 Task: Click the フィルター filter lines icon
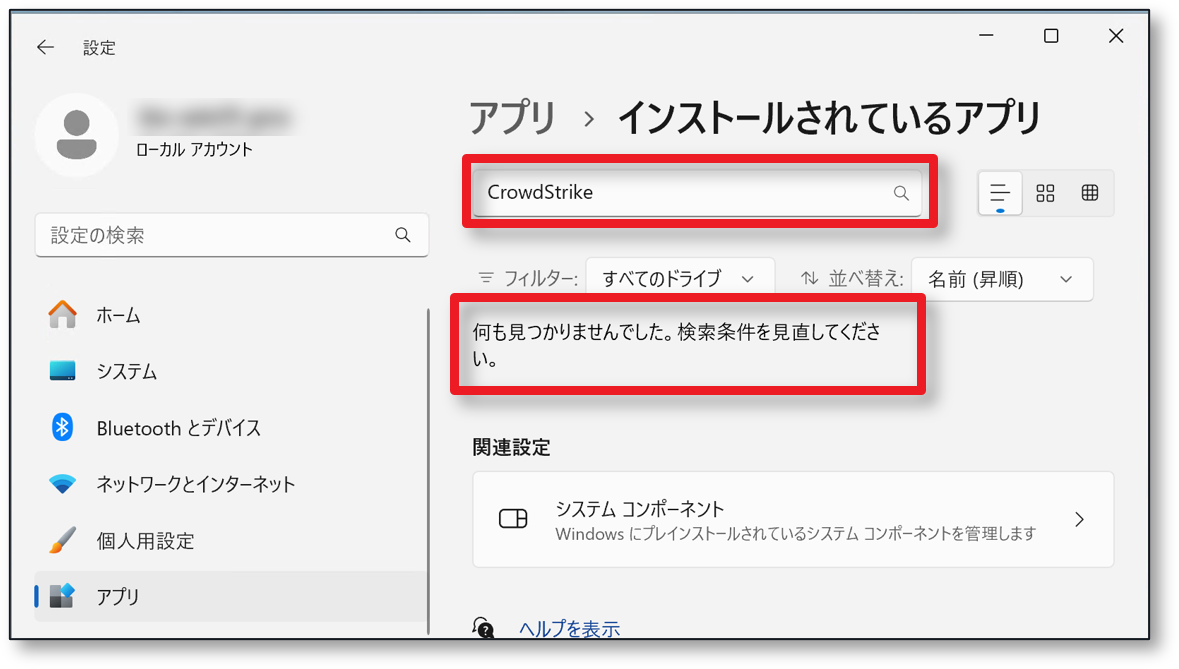pyautogui.click(x=486, y=278)
